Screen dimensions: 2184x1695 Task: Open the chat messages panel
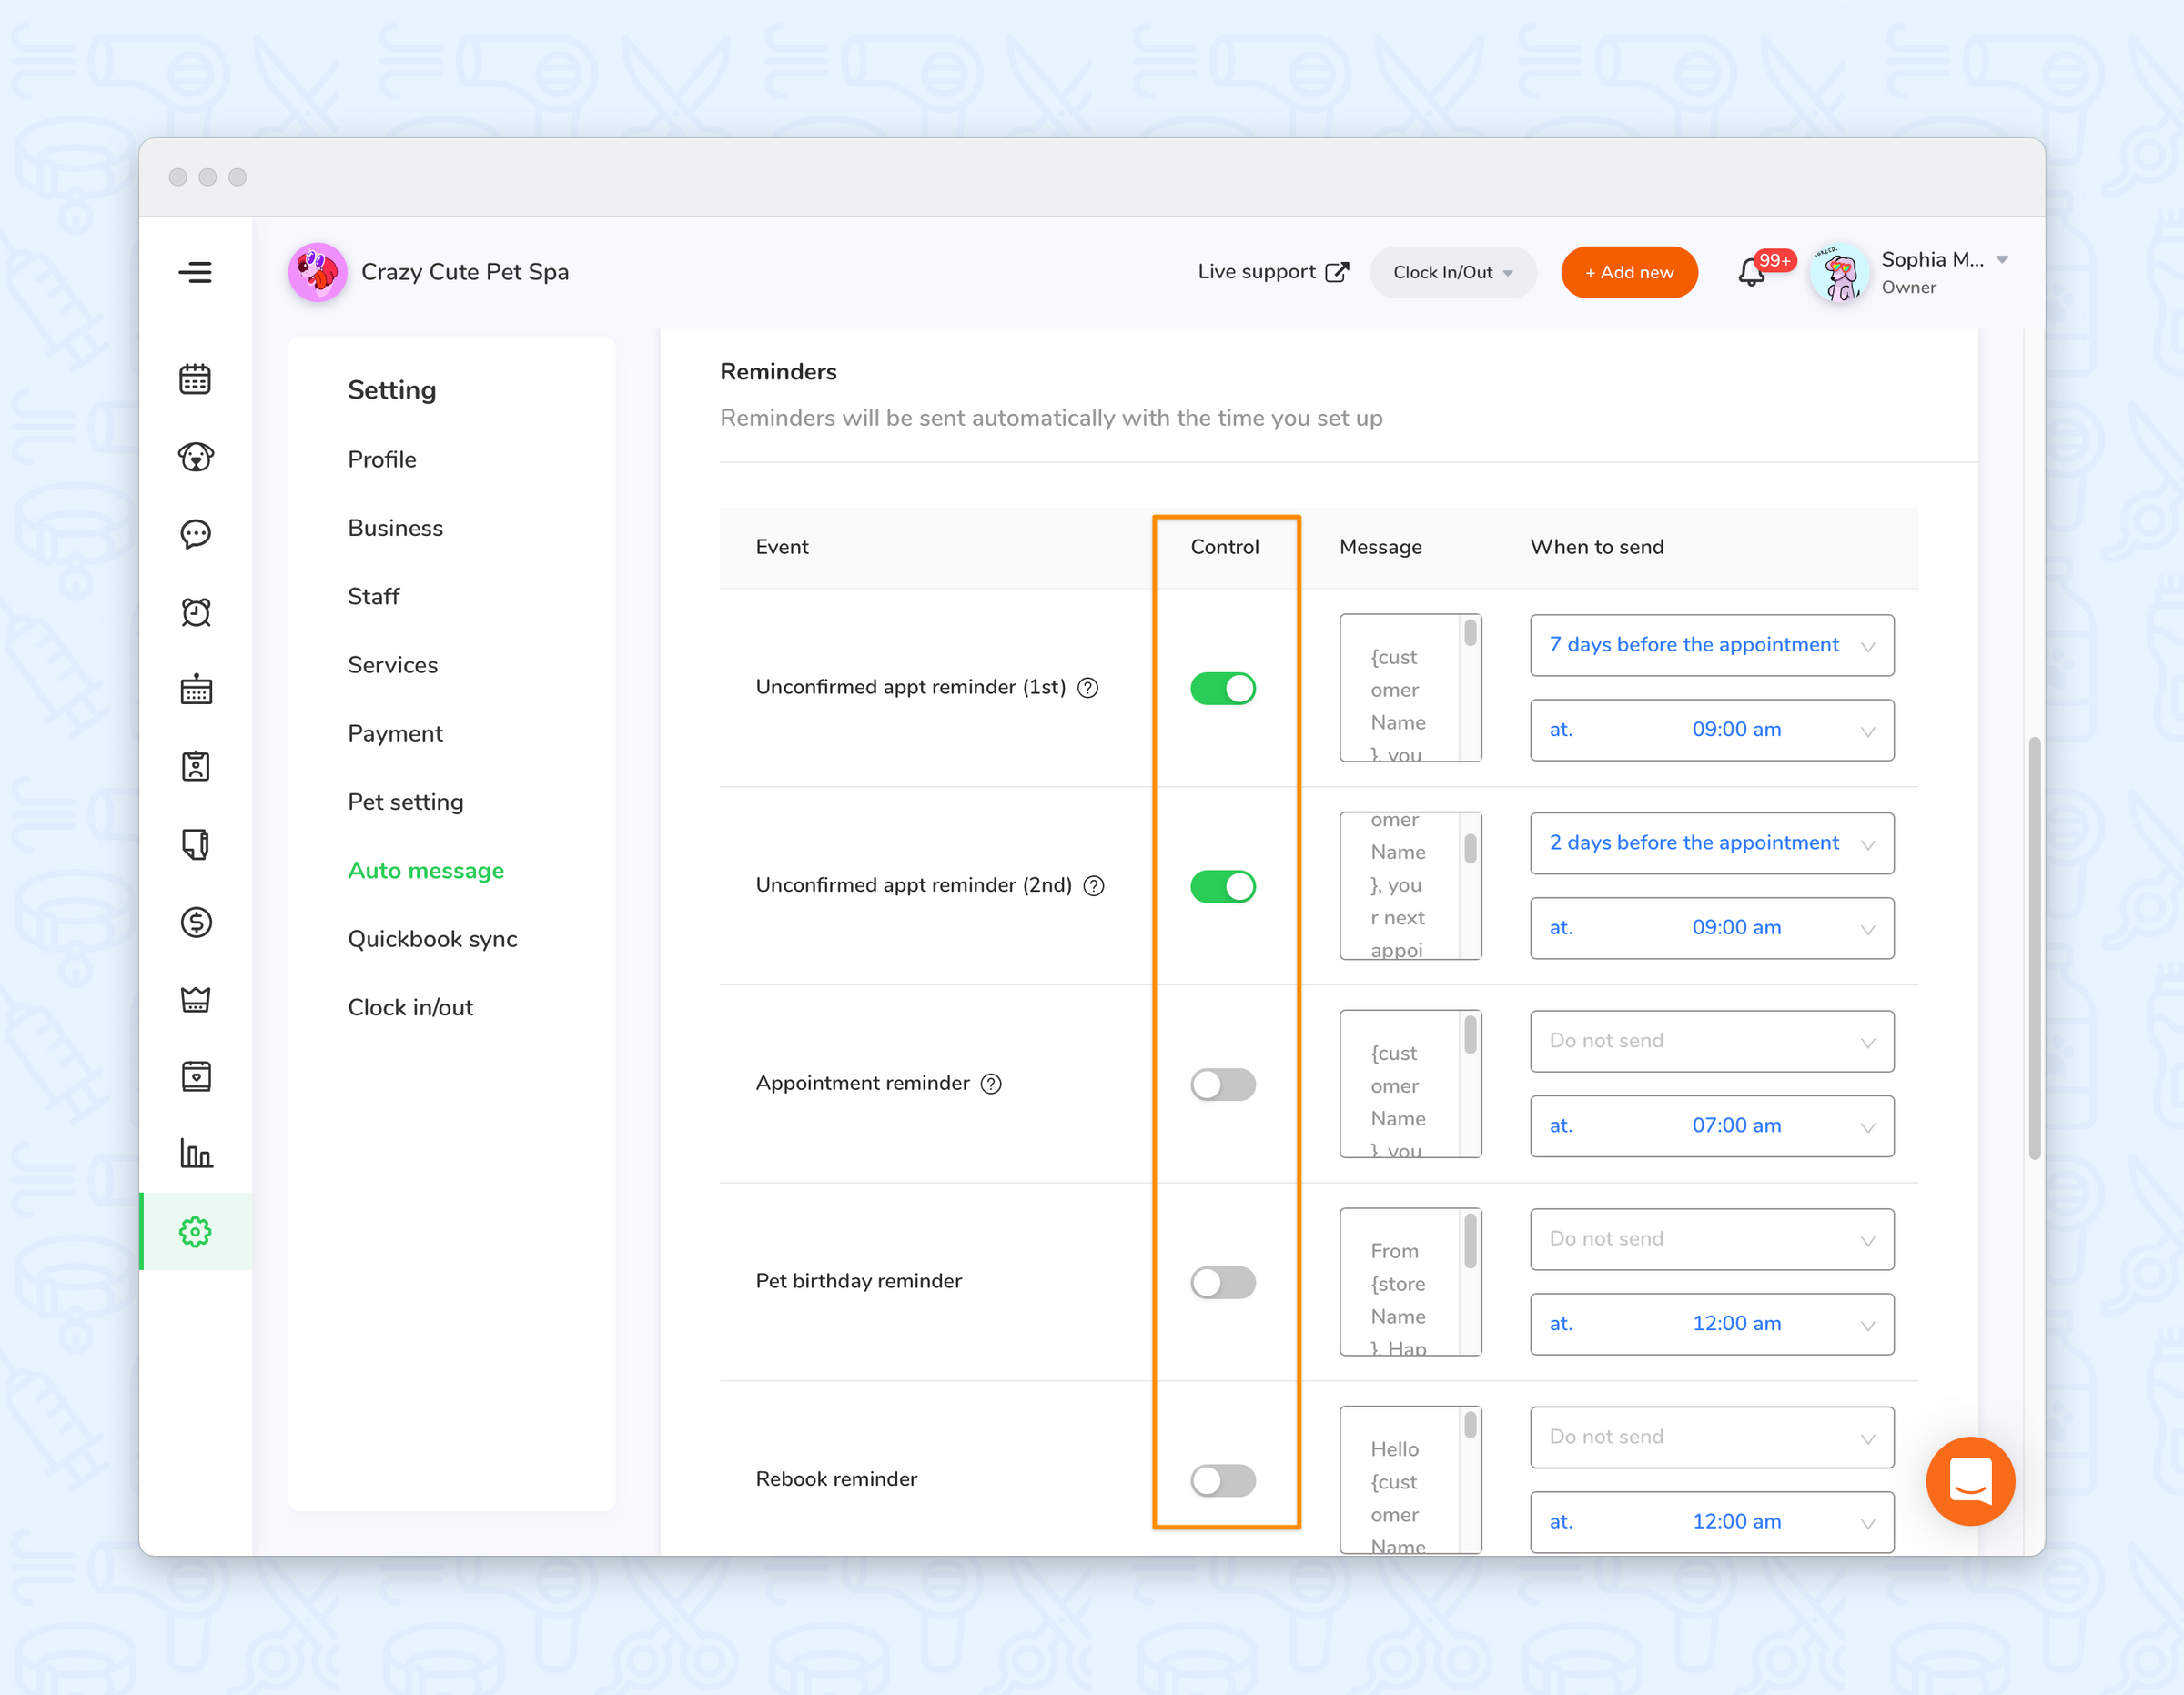[196, 534]
